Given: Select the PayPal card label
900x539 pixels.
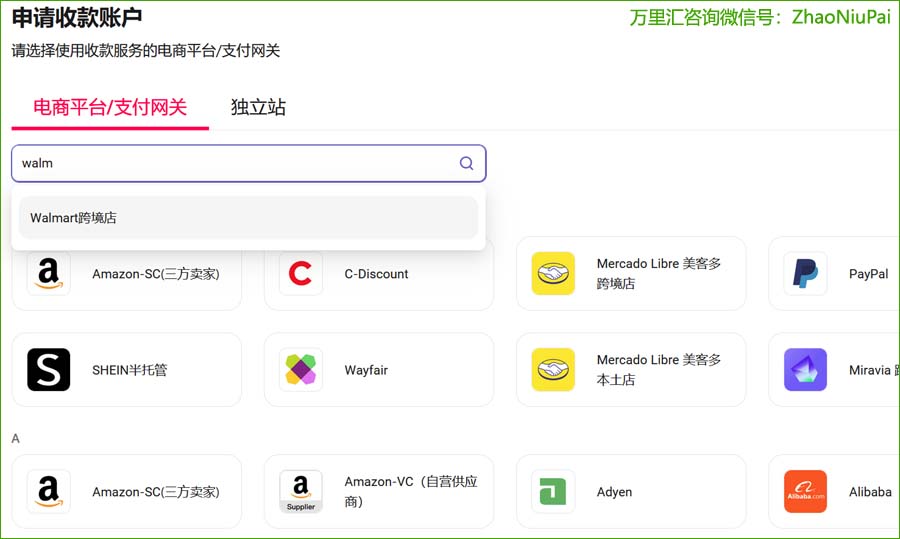Looking at the screenshot, I should tap(868, 274).
